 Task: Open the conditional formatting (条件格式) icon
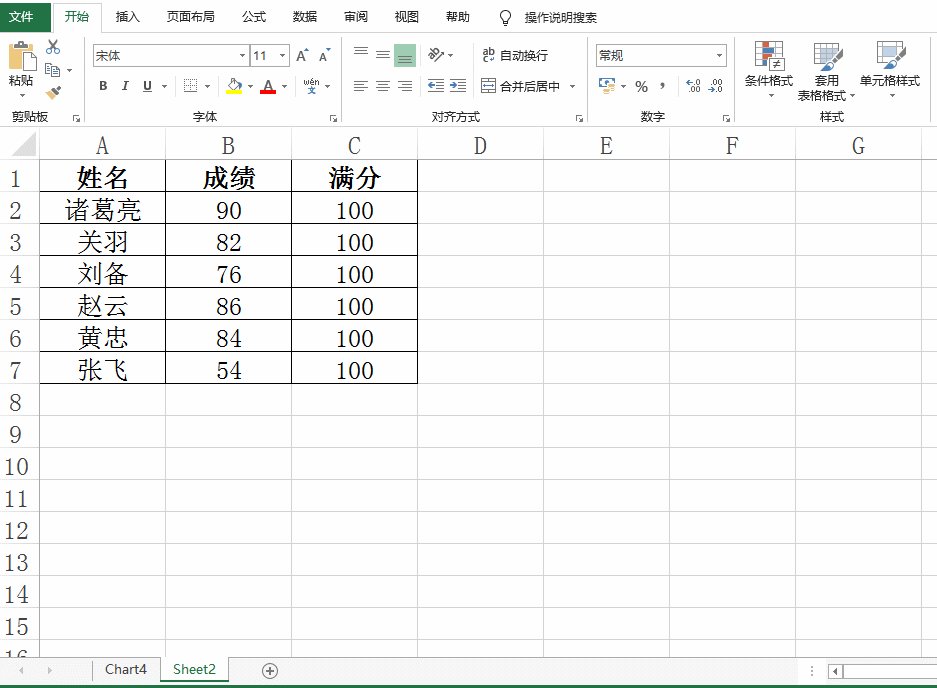pos(768,65)
